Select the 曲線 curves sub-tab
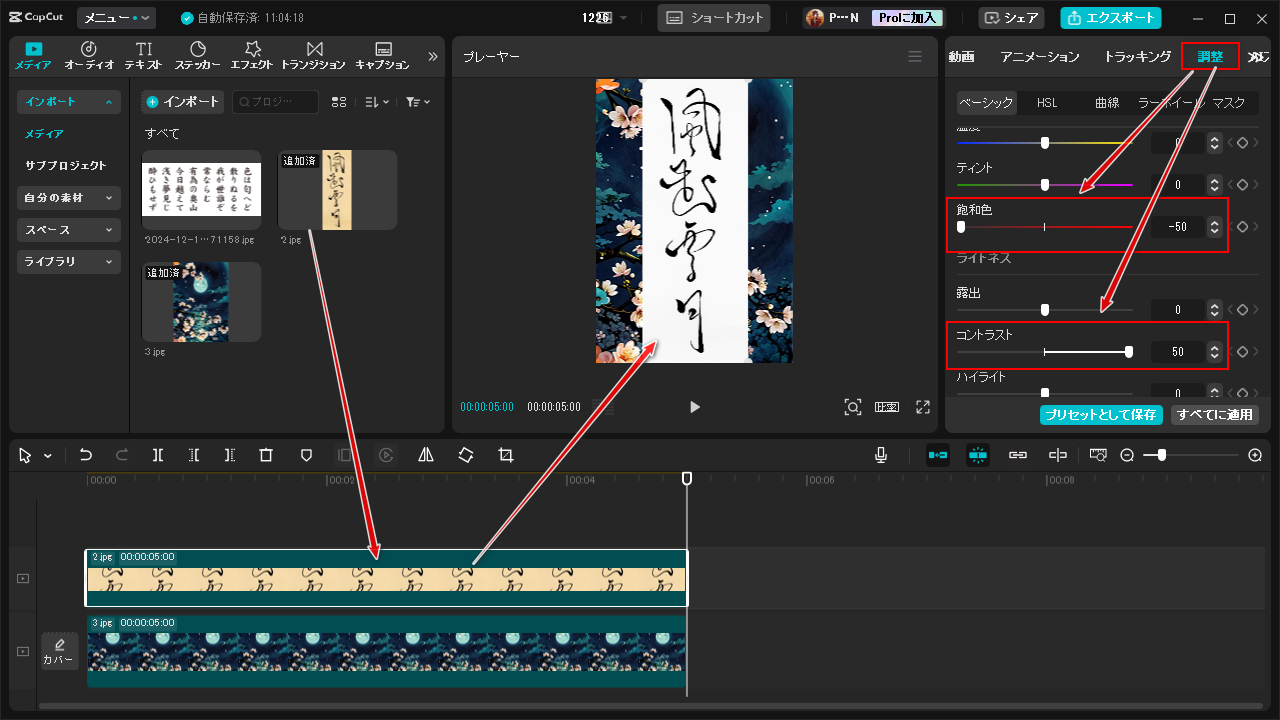The width and height of the screenshot is (1280, 720). (1106, 102)
